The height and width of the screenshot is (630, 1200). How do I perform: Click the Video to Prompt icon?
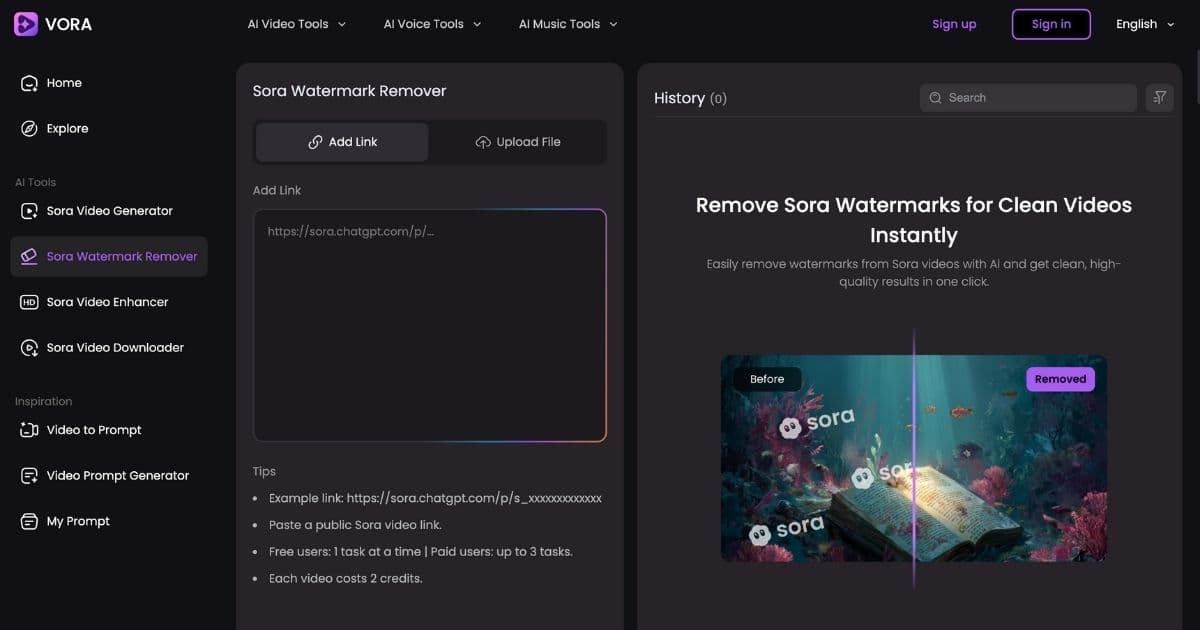[x=29, y=429]
